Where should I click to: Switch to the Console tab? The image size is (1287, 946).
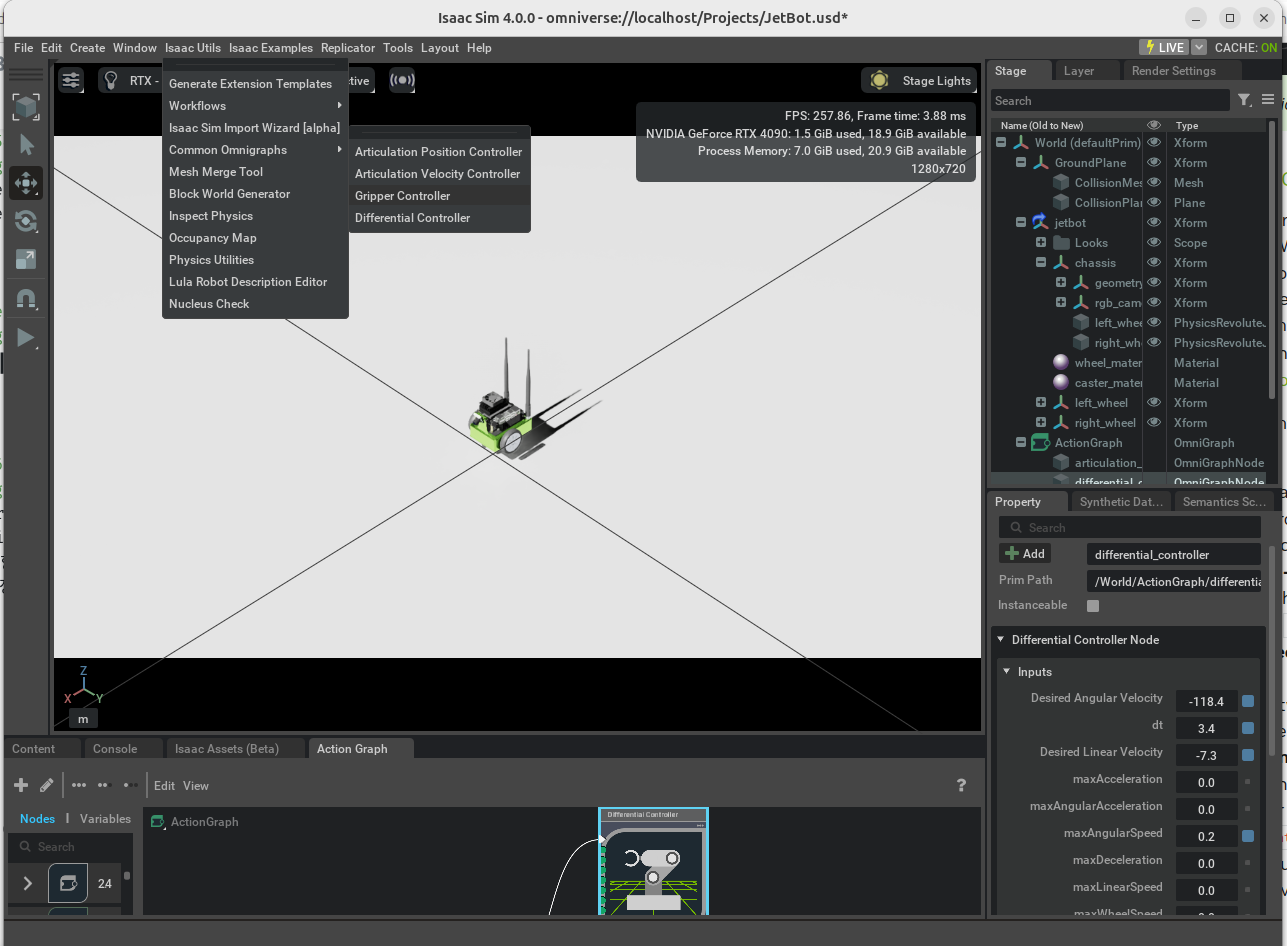coord(115,748)
